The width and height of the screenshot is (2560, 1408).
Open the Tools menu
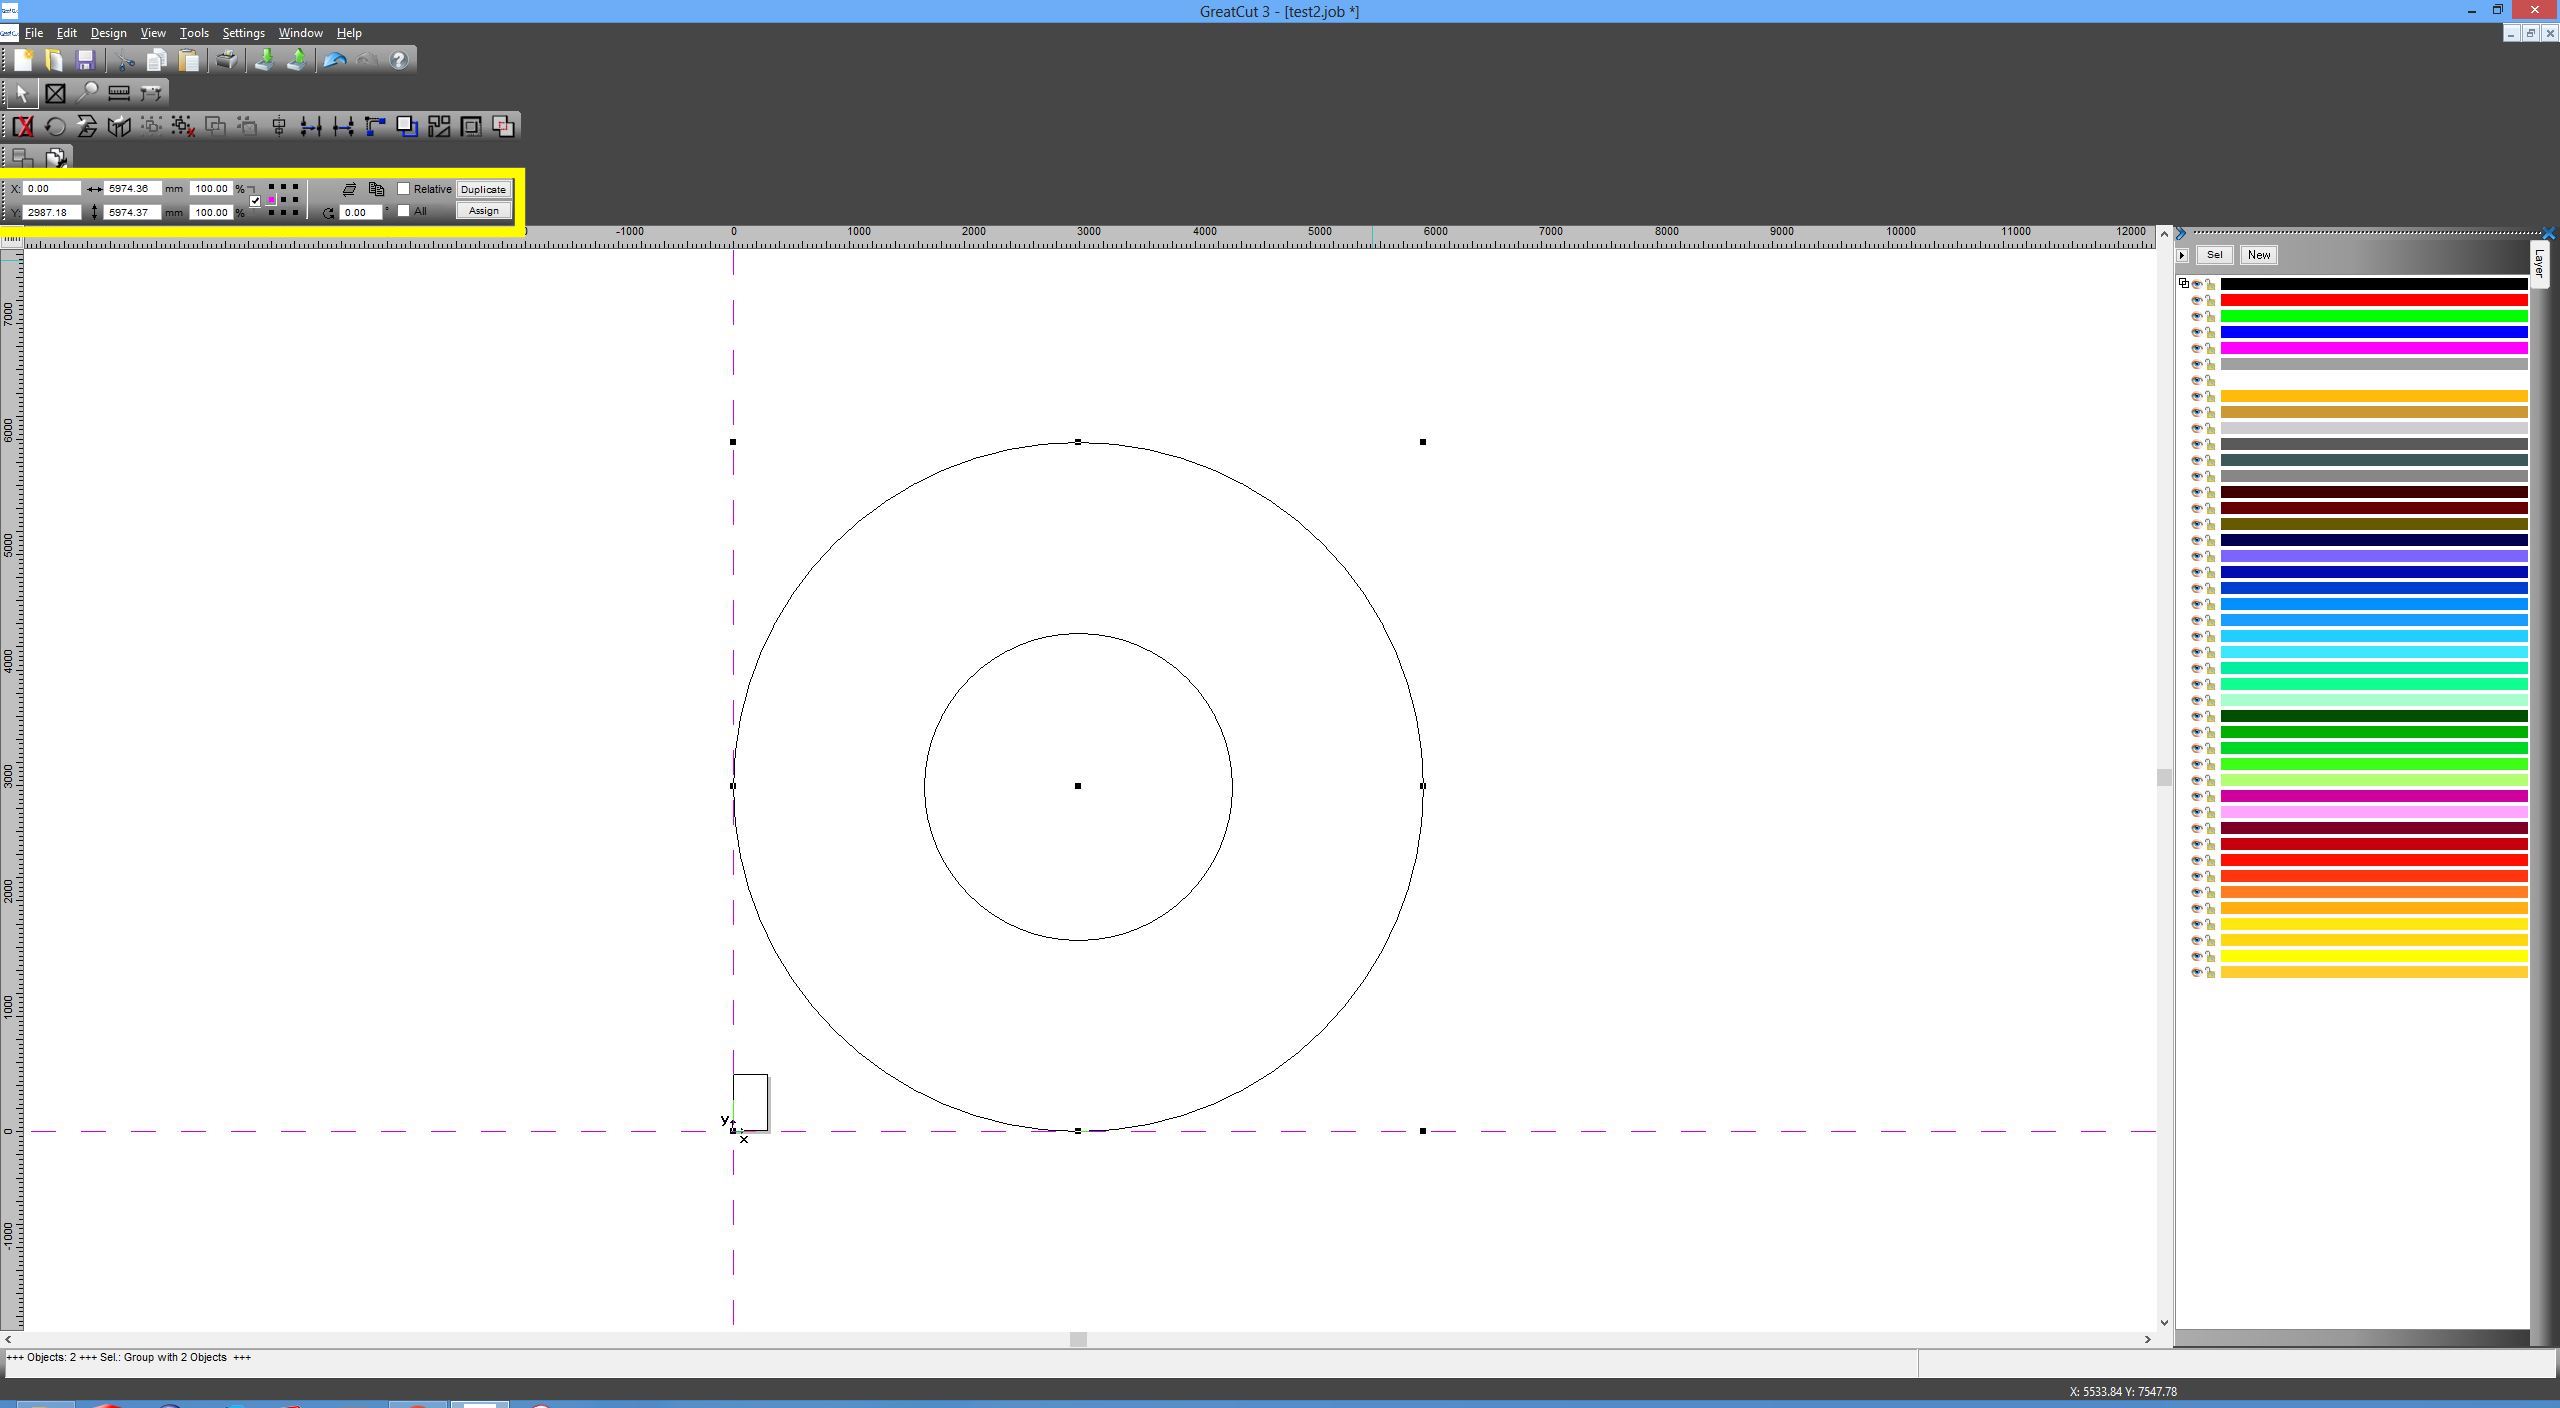pos(194,33)
